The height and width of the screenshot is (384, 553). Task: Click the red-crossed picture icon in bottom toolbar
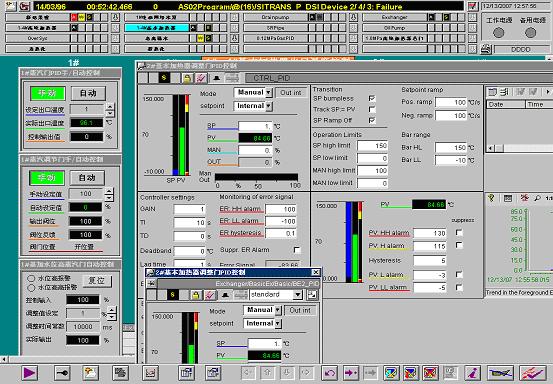(431, 373)
